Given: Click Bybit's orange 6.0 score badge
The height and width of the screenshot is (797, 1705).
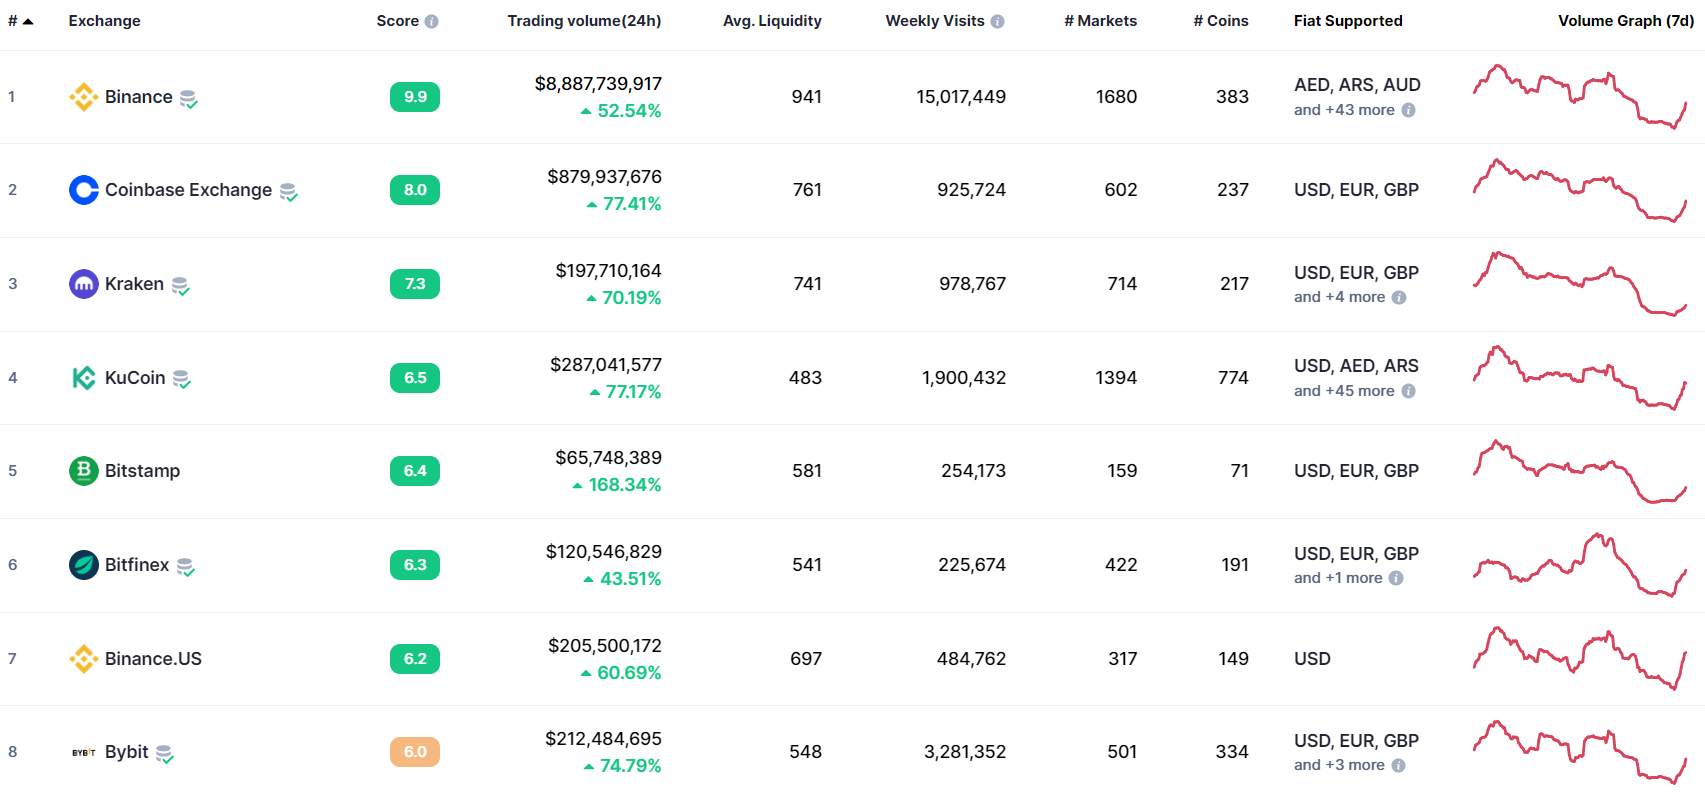Looking at the screenshot, I should pyautogui.click(x=415, y=752).
